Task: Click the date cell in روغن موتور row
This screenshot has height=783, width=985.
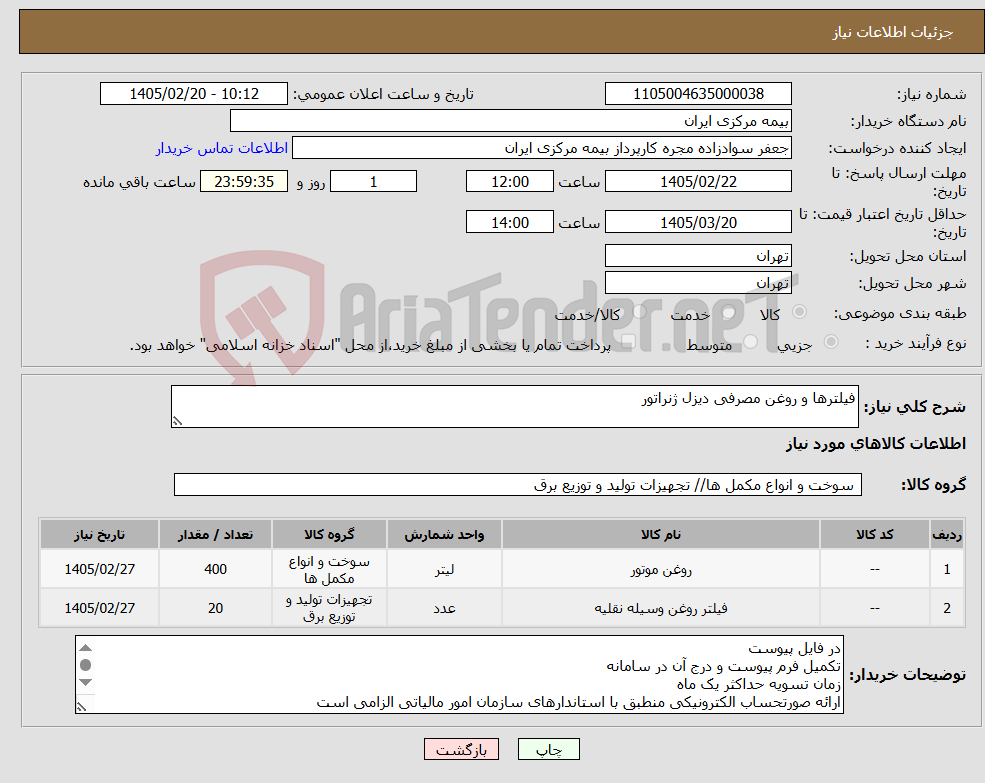Action: (x=99, y=569)
